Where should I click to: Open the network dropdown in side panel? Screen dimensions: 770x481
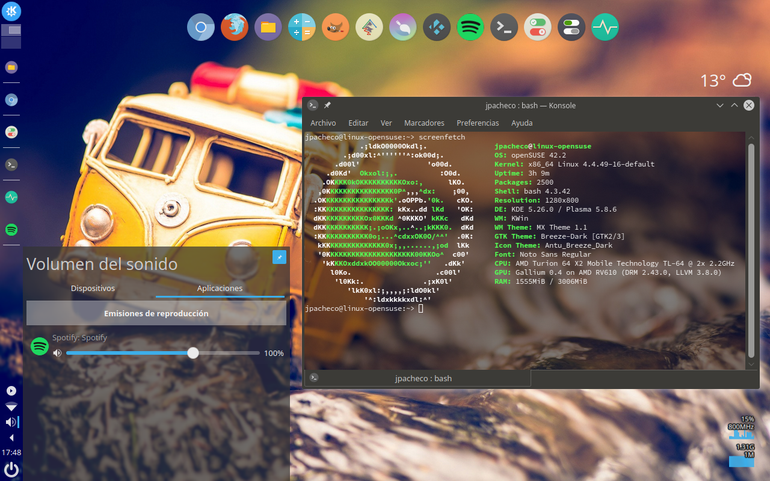[x=11, y=406]
